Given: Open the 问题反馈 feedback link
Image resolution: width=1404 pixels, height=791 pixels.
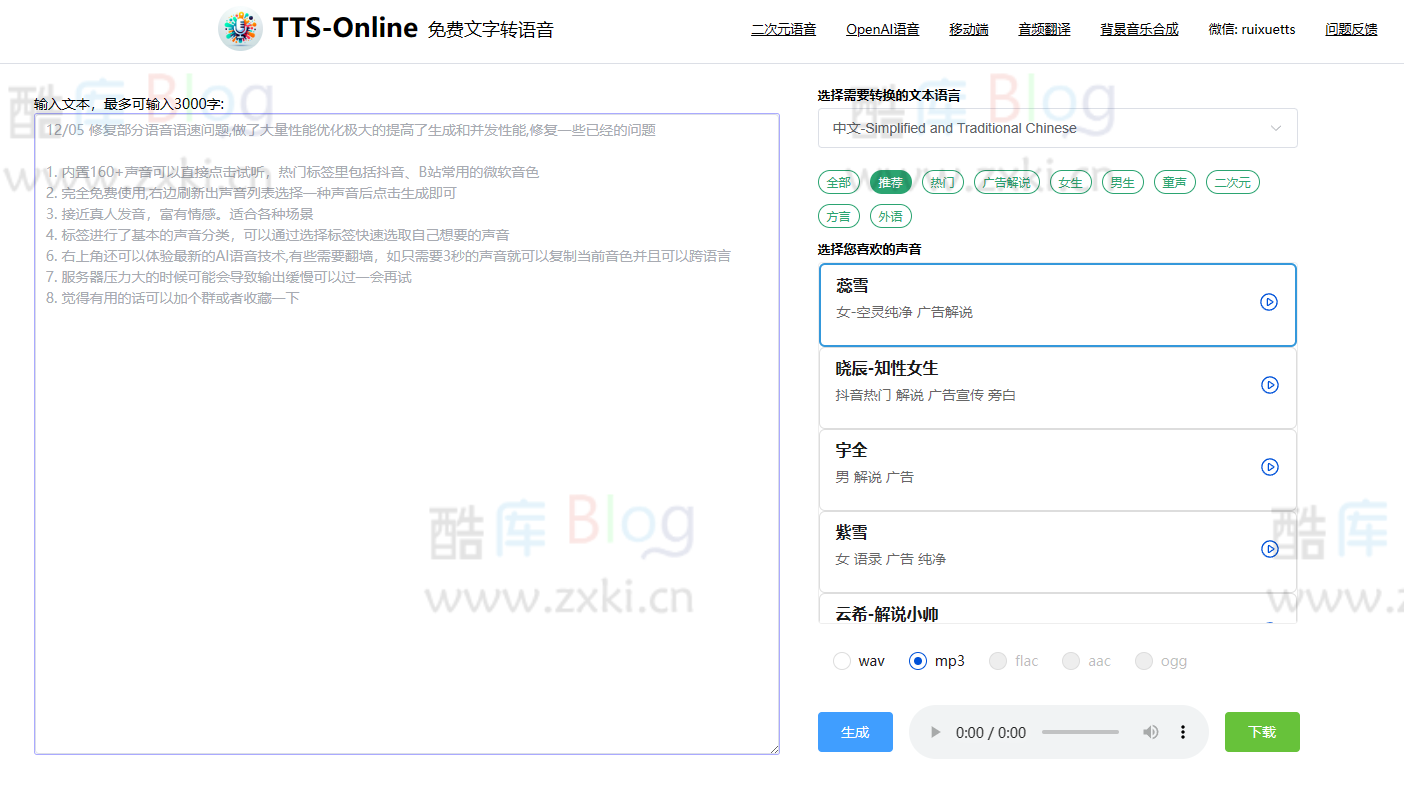Looking at the screenshot, I should [1351, 30].
